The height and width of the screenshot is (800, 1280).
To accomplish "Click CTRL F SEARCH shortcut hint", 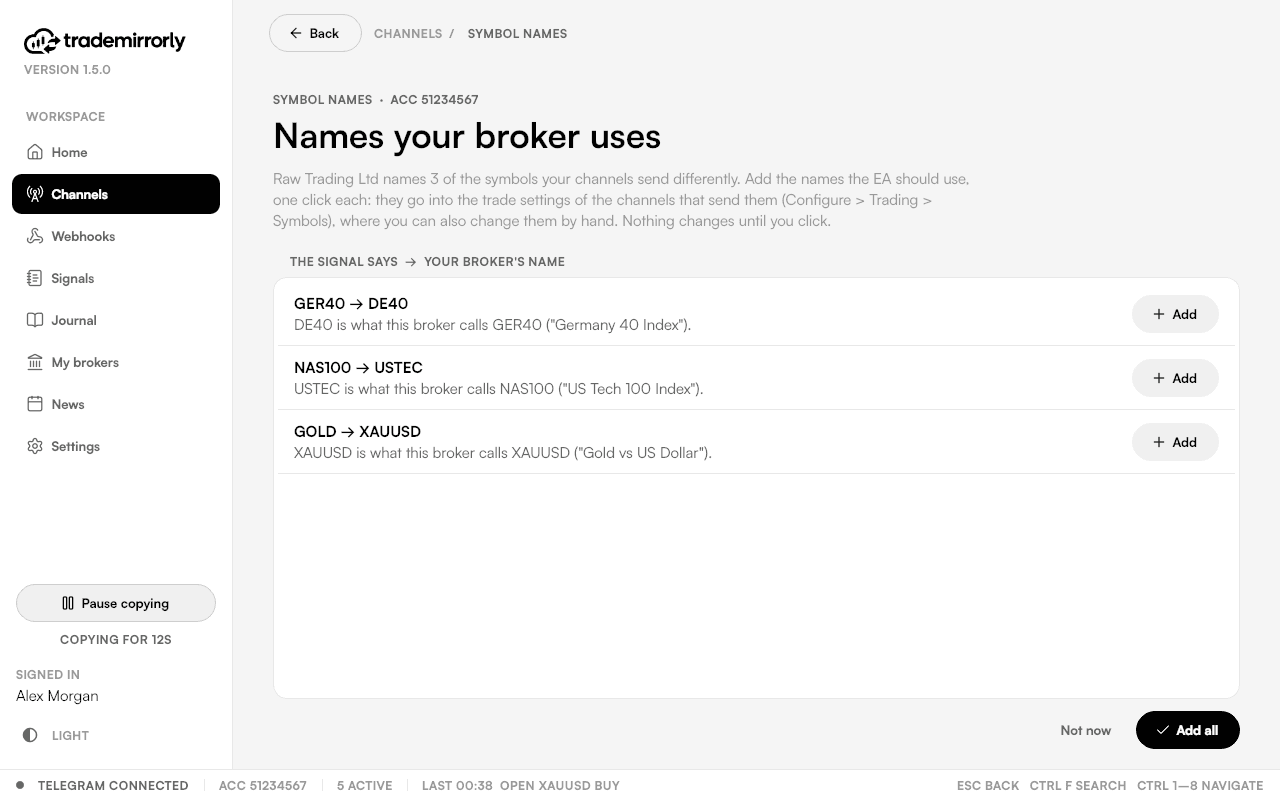I will [x=1078, y=785].
